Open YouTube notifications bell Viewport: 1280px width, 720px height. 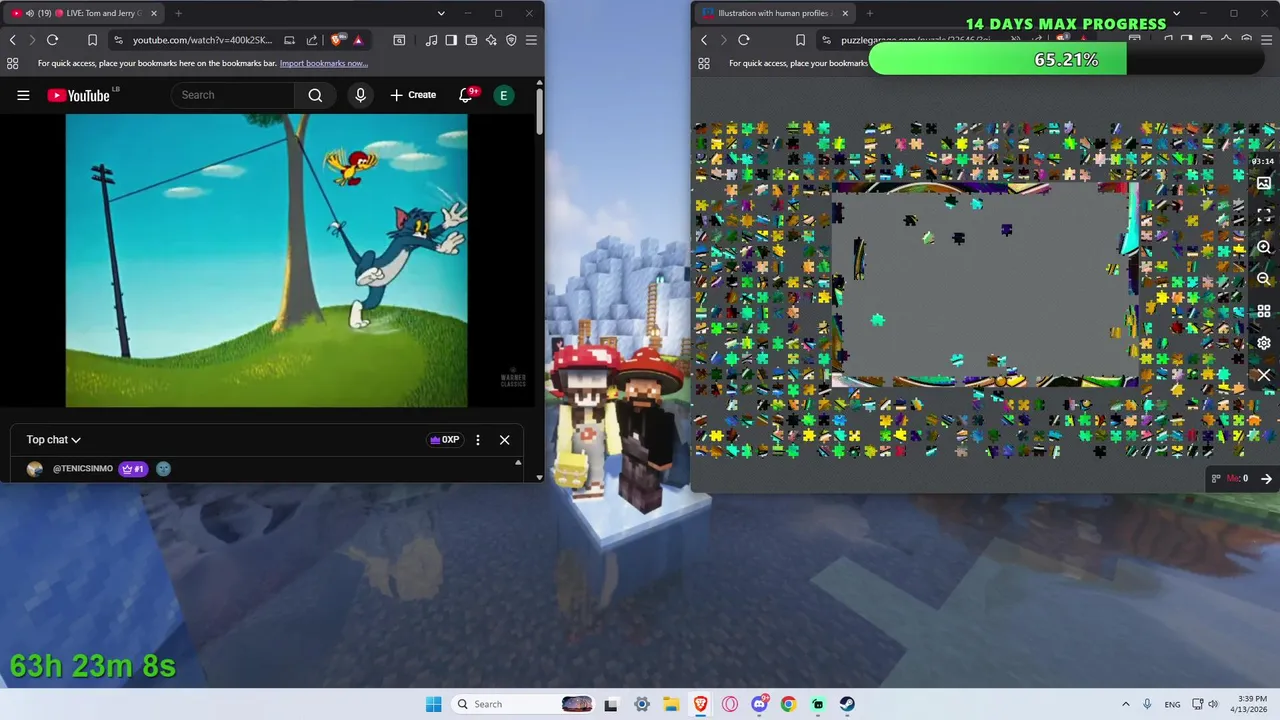click(x=466, y=95)
